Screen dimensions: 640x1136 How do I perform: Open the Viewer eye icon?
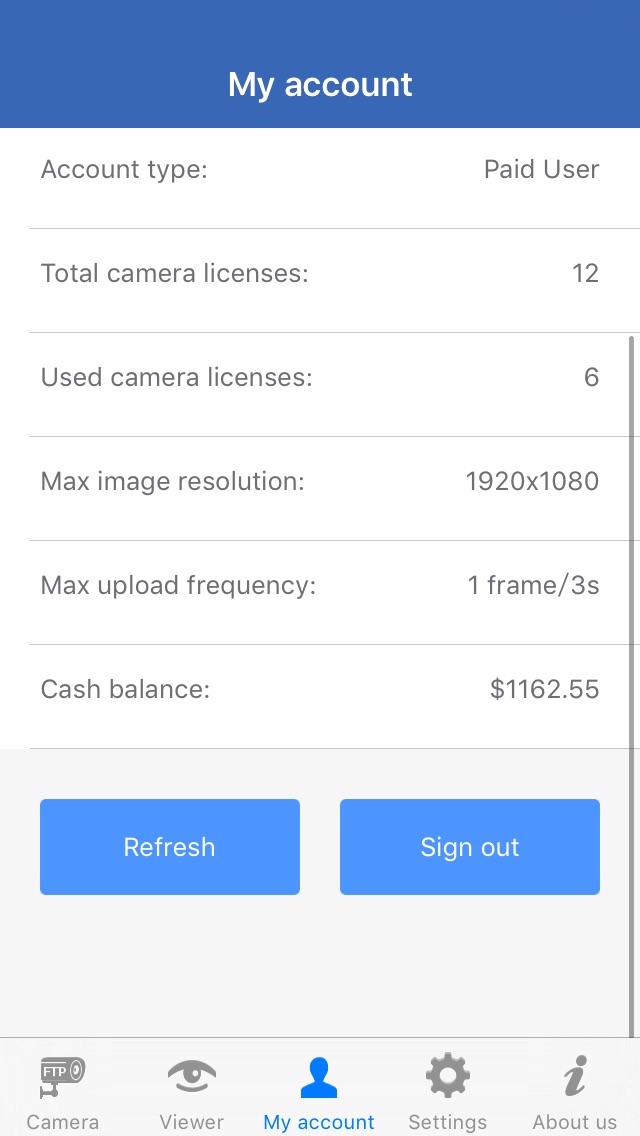191,1077
